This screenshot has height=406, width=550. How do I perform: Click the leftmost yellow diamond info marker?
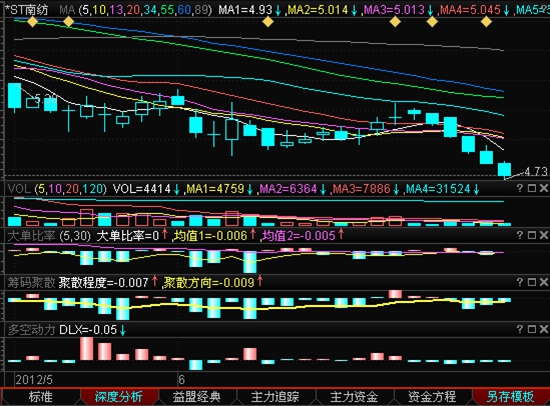click(x=32, y=22)
